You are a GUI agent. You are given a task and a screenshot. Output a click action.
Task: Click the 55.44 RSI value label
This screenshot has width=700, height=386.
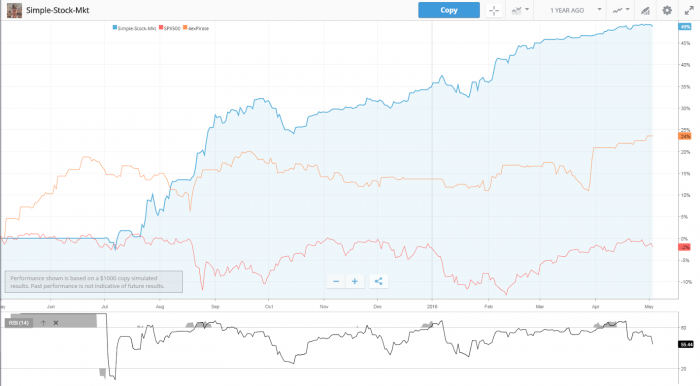click(x=686, y=344)
